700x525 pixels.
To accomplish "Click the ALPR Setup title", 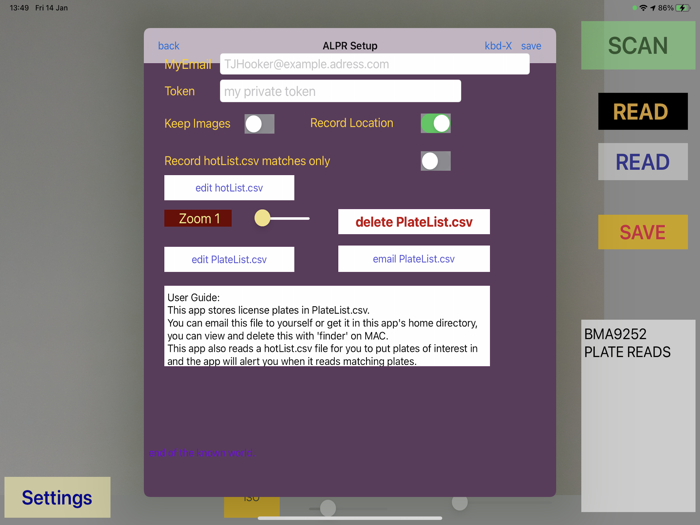I will coord(350,46).
